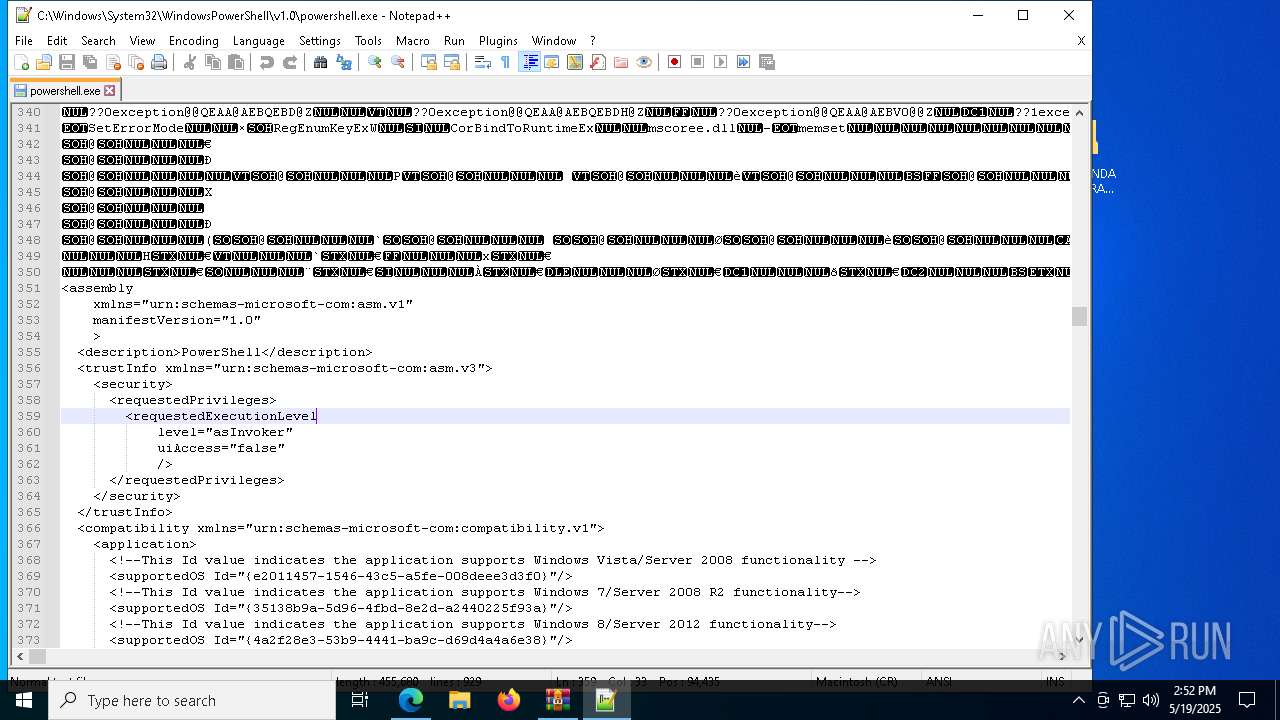
Task: Click the Paste toolbar icon
Action: pyautogui.click(x=236, y=62)
